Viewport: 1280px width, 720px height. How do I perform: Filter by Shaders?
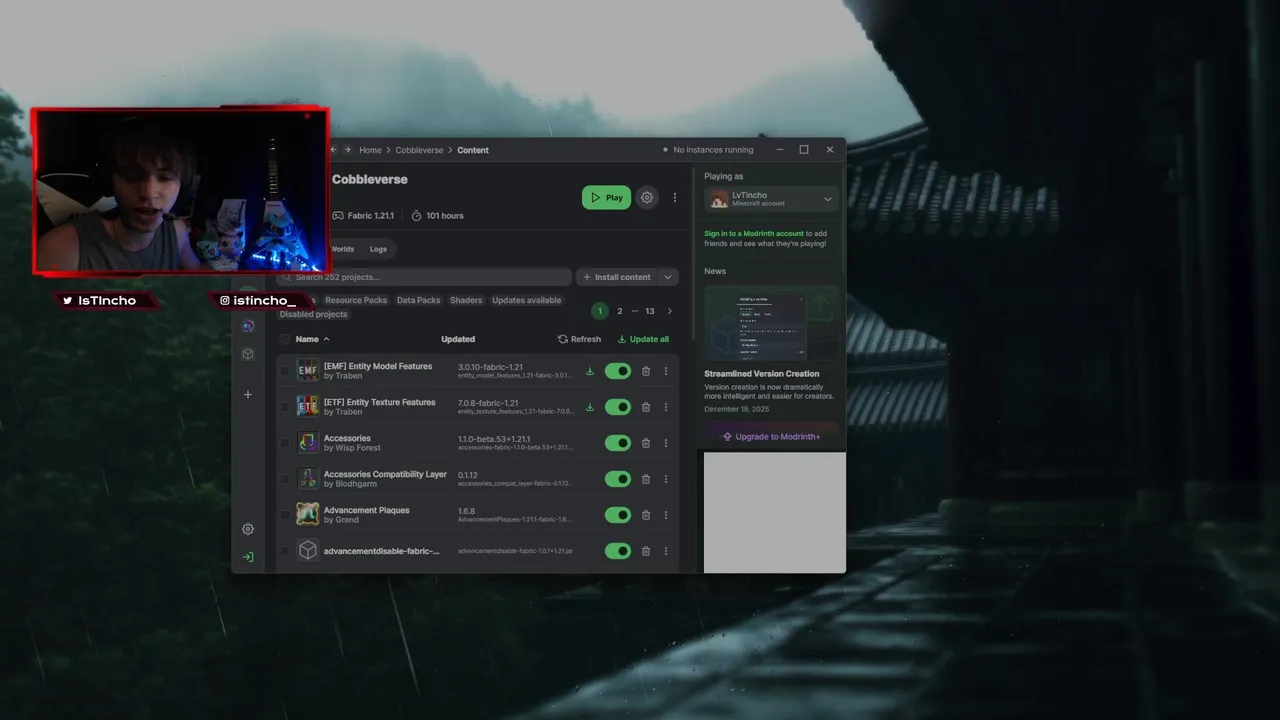pos(466,300)
